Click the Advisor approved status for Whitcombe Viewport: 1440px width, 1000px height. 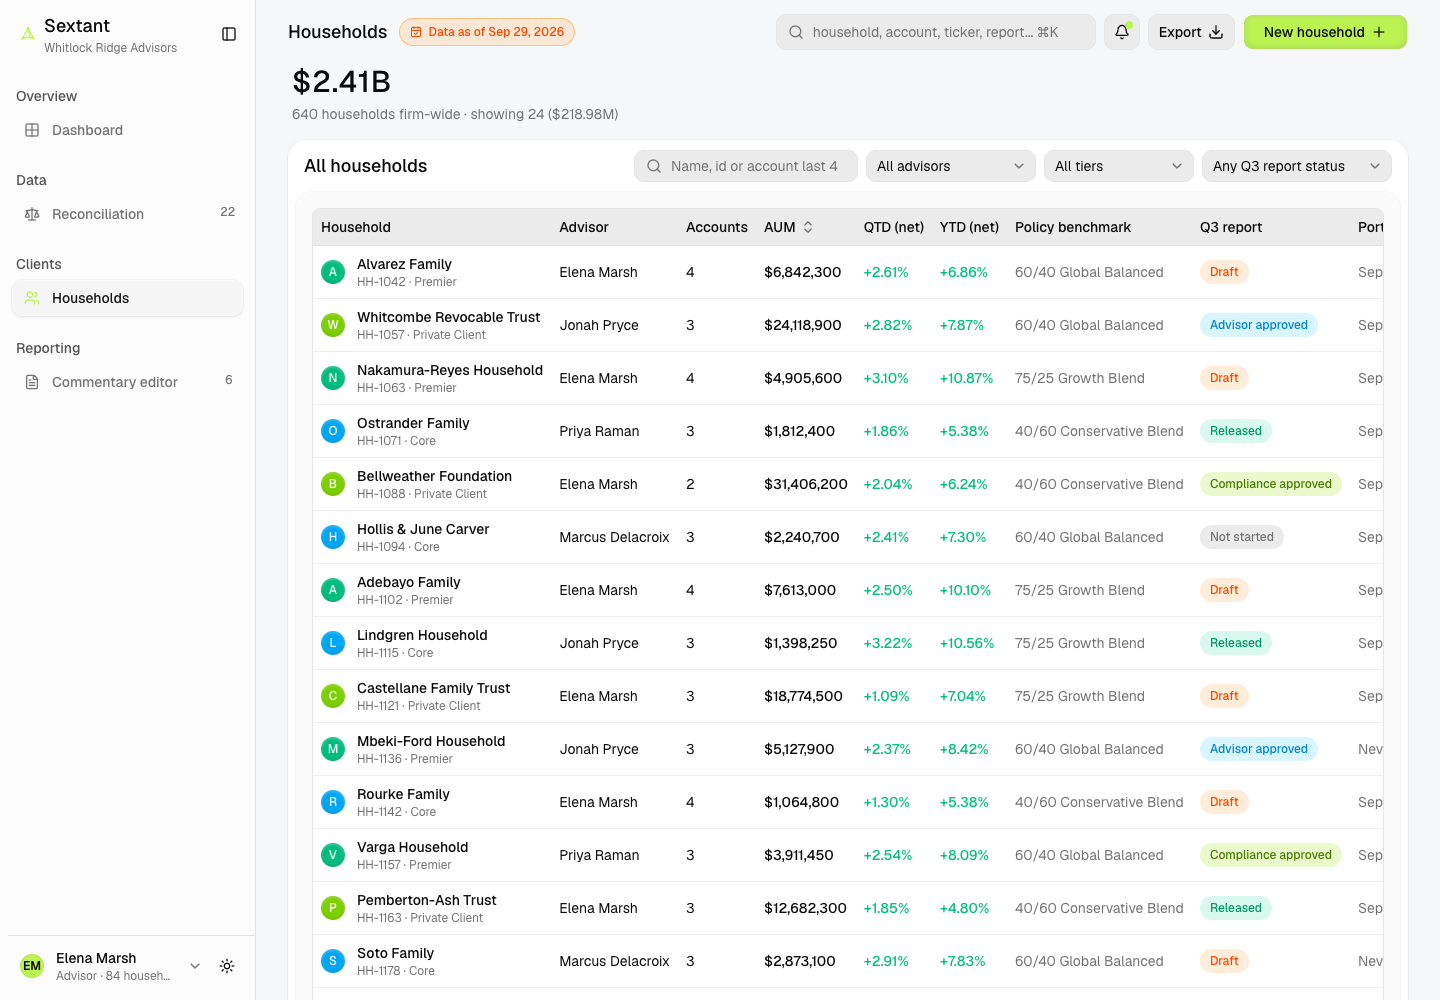click(x=1259, y=325)
